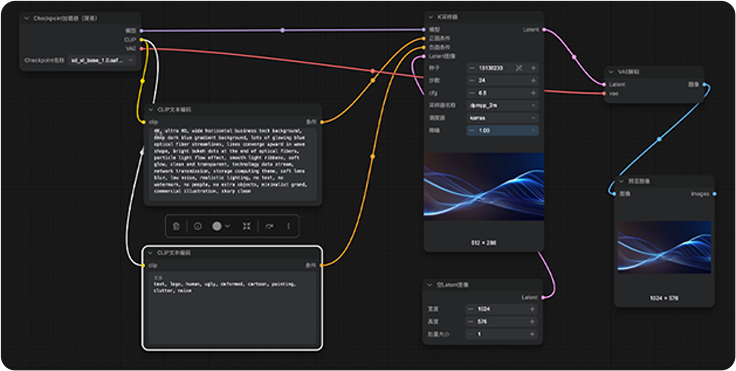Increase height 576 with plus button
This screenshot has width=736, height=371.
pyautogui.click(x=532, y=322)
